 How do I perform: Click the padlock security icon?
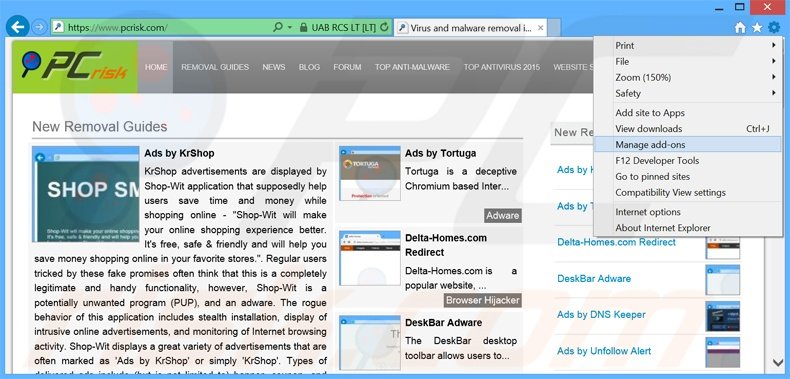(303, 27)
